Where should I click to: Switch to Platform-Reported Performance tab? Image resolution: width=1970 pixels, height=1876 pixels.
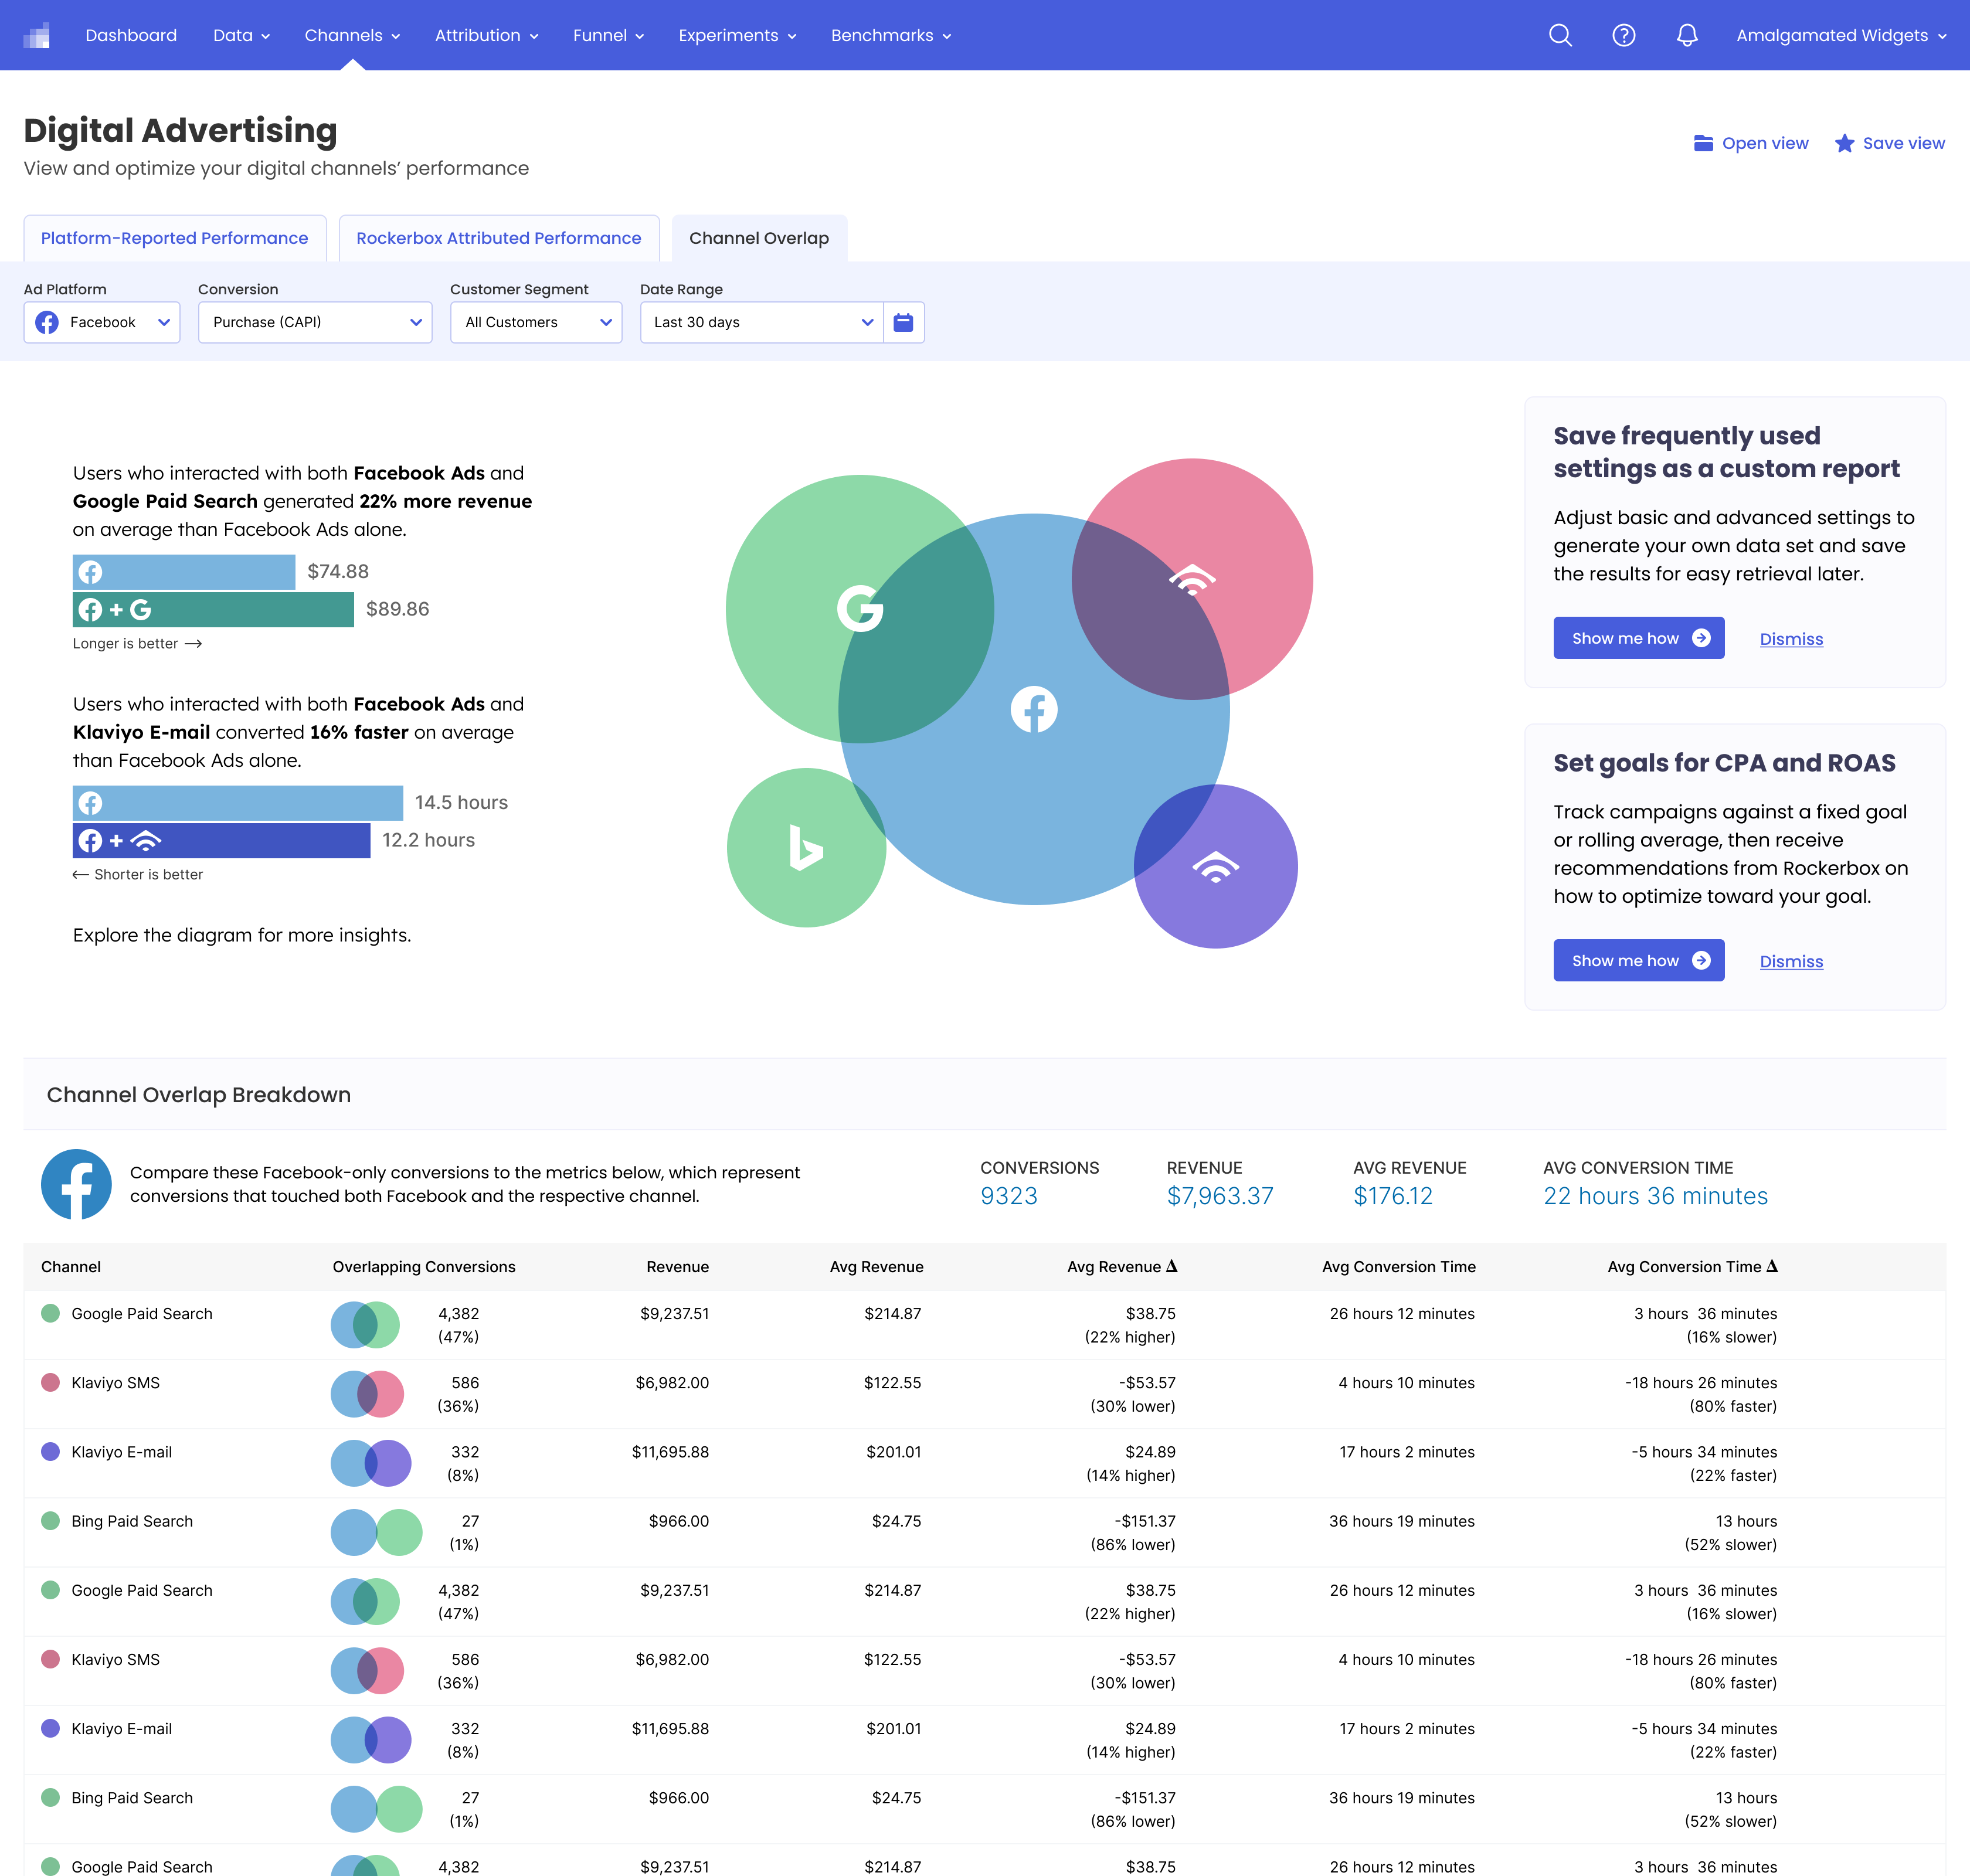point(175,238)
